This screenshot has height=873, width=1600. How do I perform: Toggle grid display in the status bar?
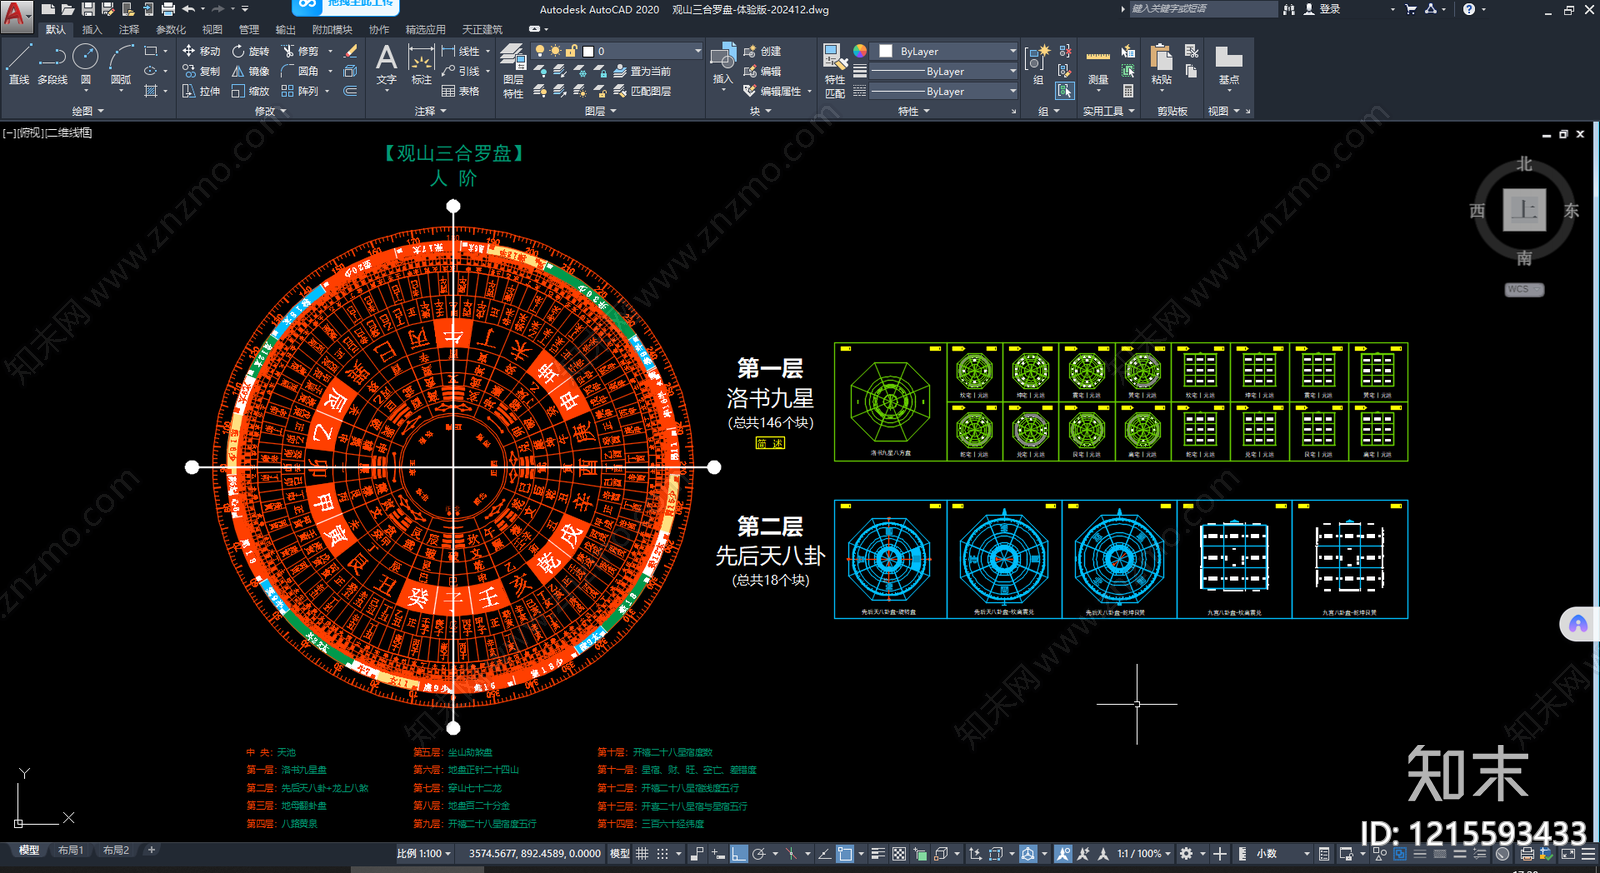click(643, 854)
